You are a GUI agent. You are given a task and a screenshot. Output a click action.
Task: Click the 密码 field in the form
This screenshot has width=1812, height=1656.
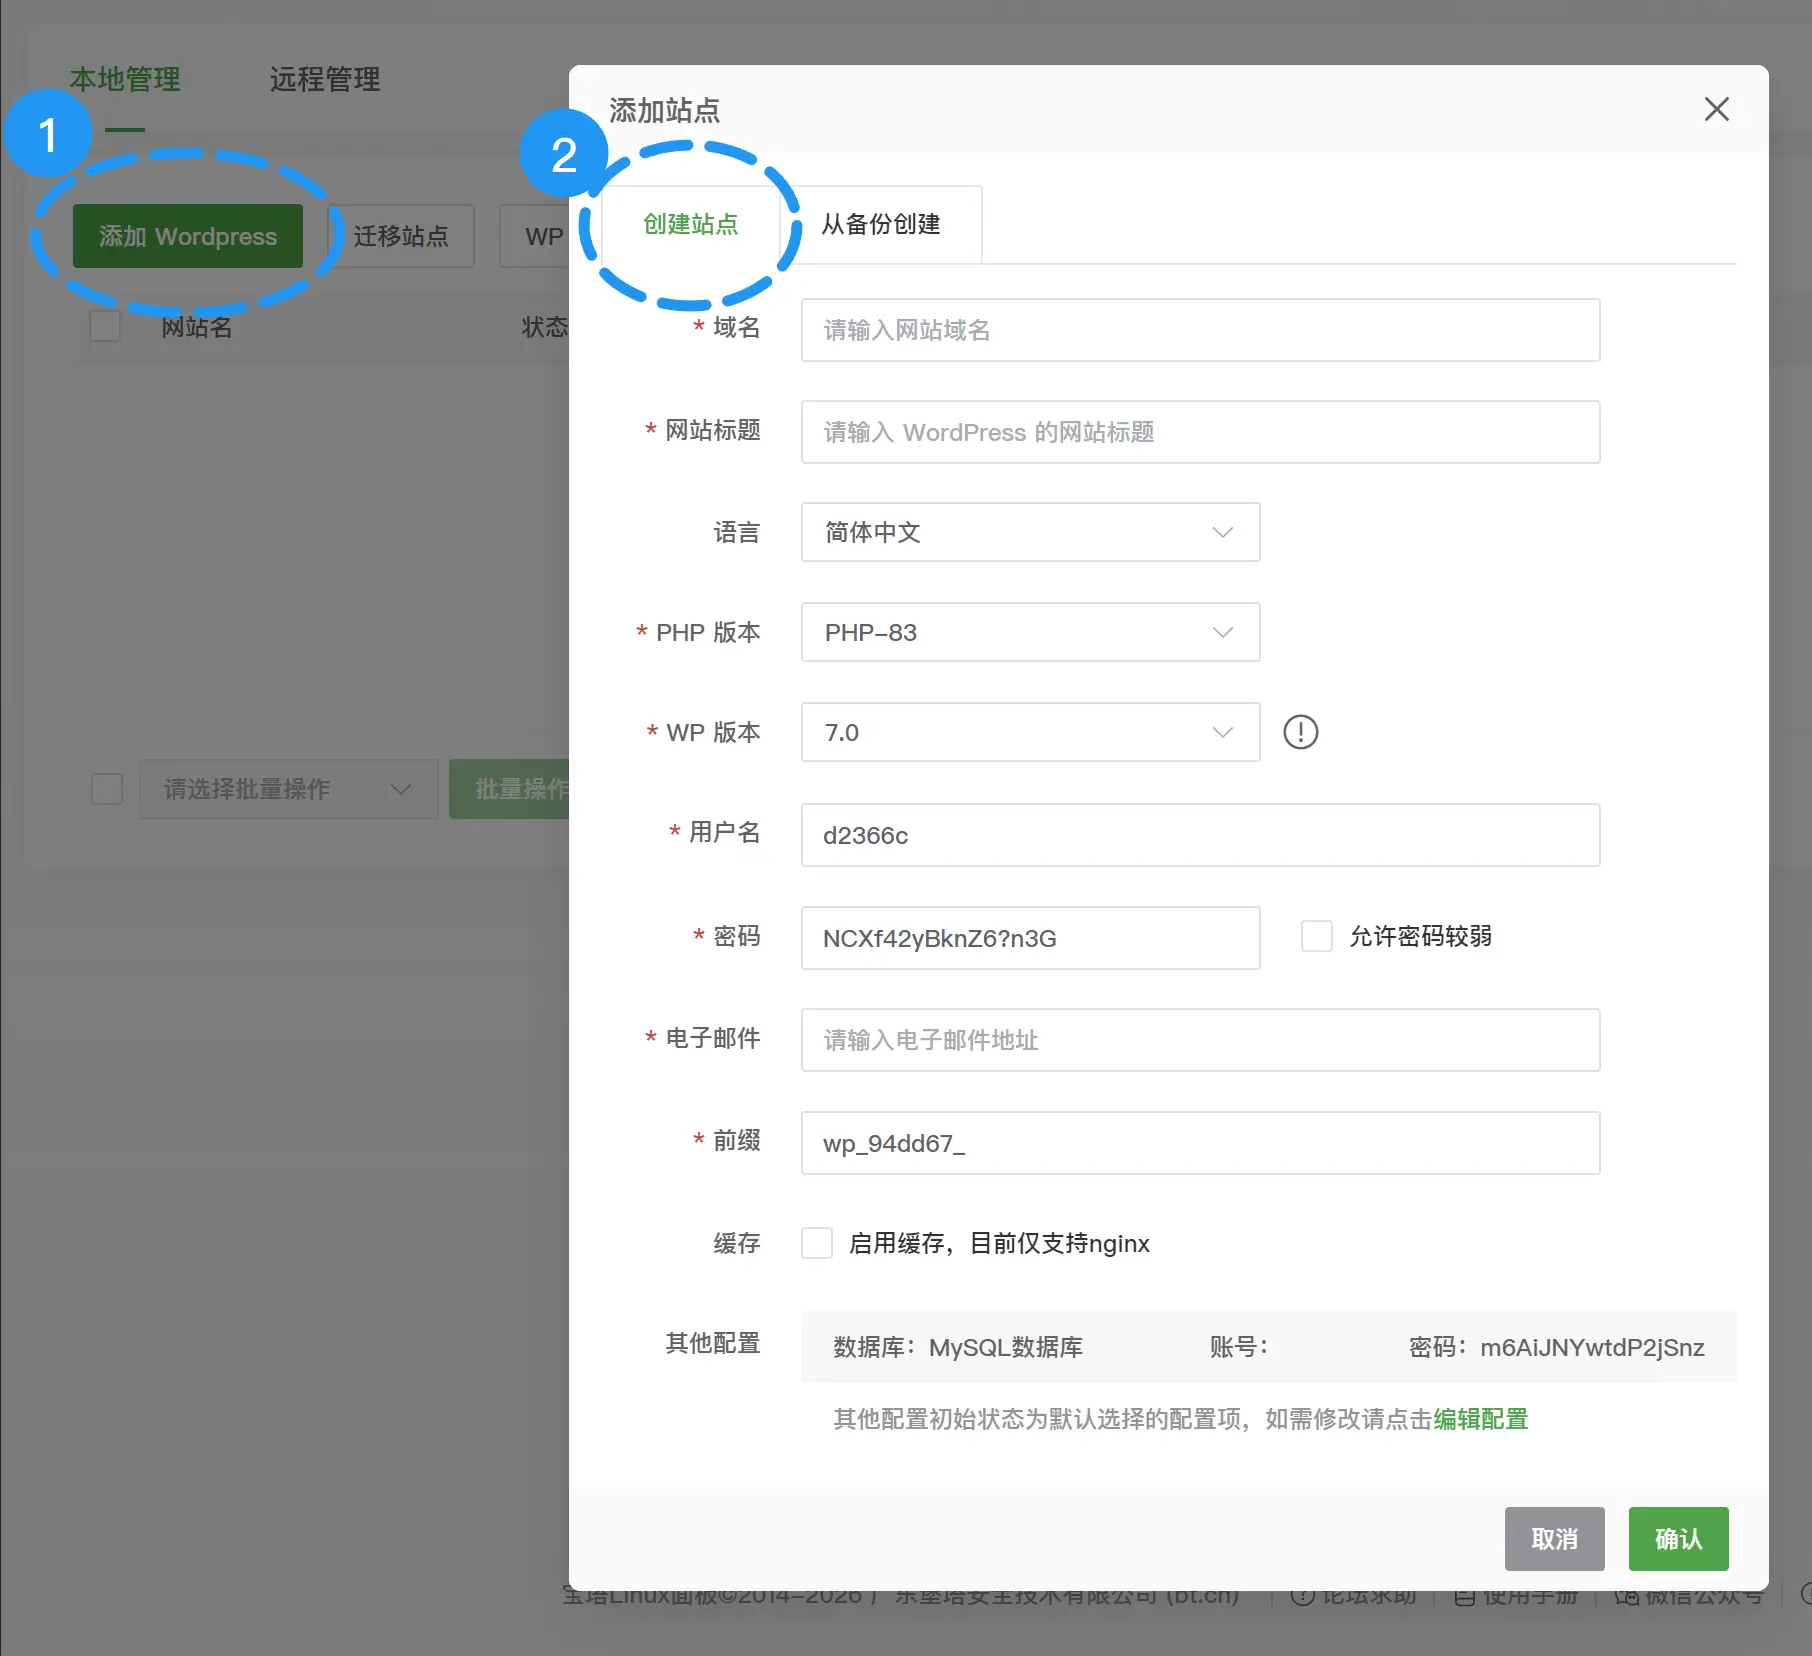click(x=1030, y=938)
